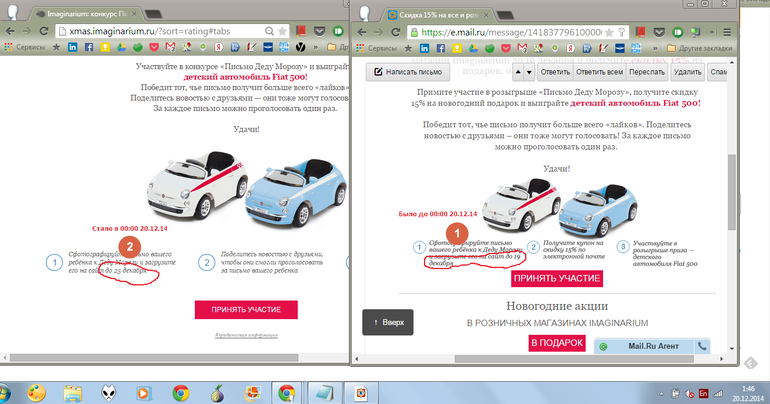Viewport: 770px width, 404px height.
Task: Click ПРИНЯТЬ УЧАСТИЕ on the Imaginarium site
Action: click(246, 309)
